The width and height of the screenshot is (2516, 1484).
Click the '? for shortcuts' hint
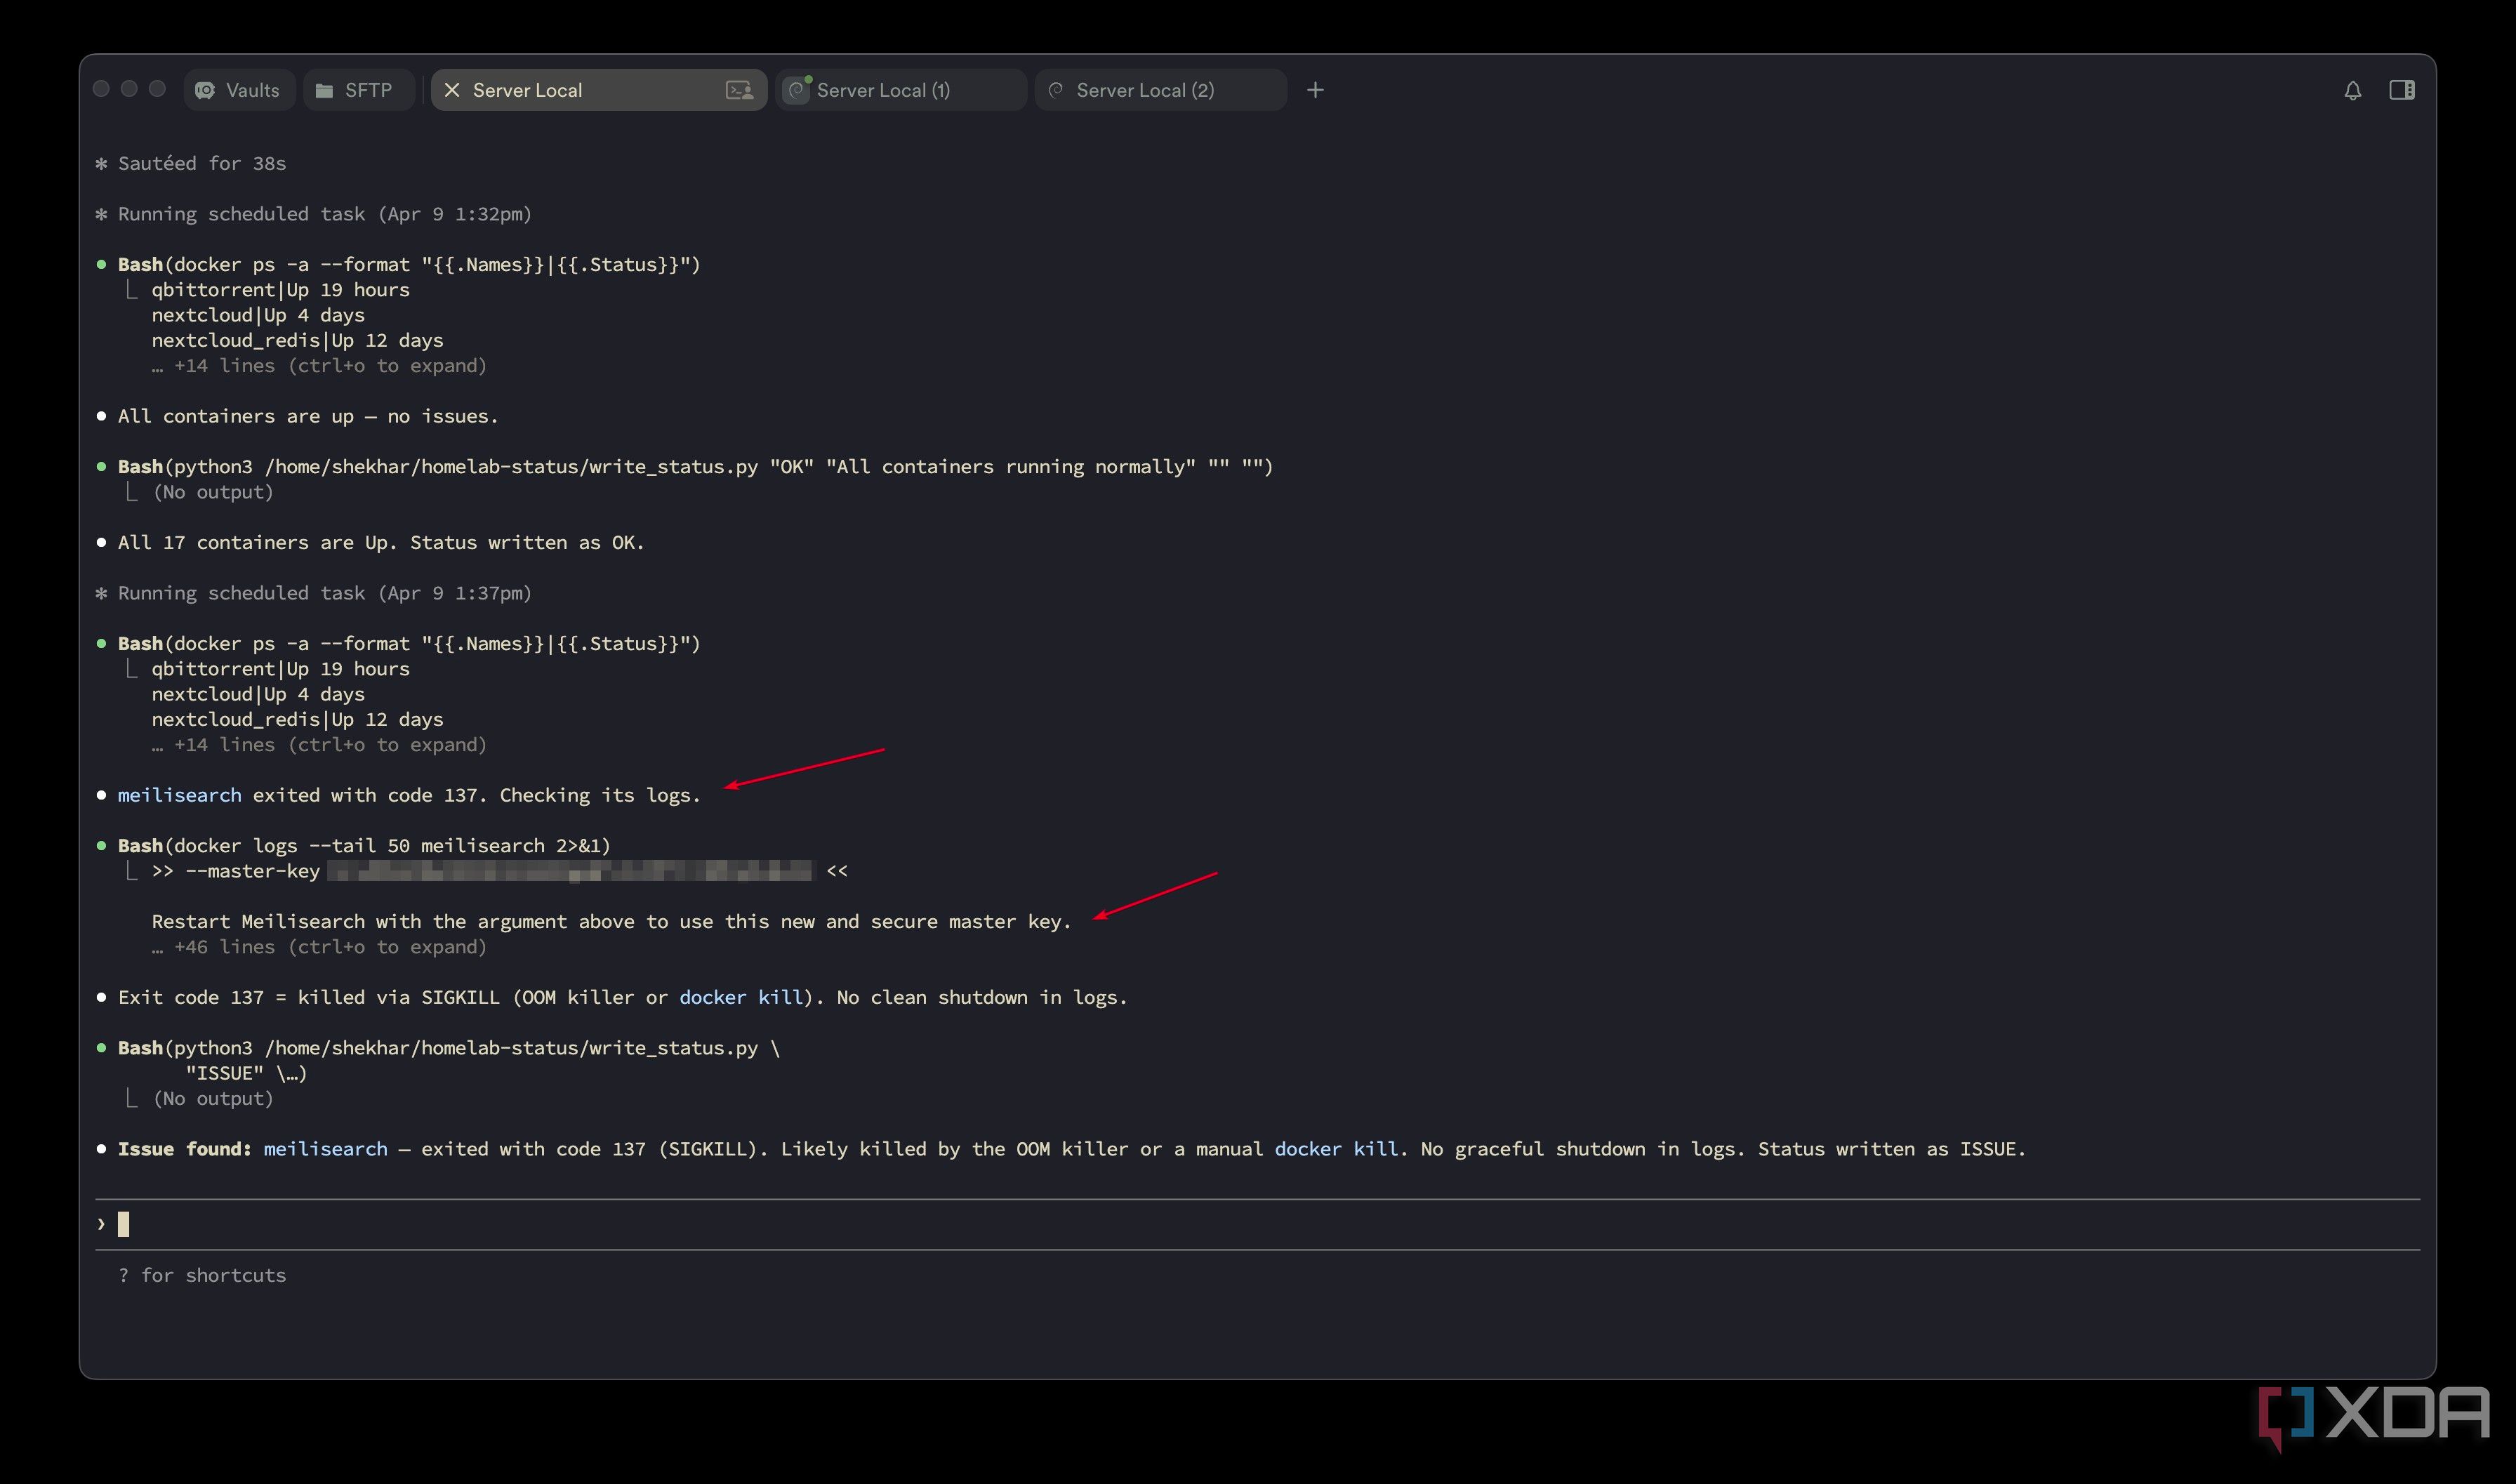202,1275
